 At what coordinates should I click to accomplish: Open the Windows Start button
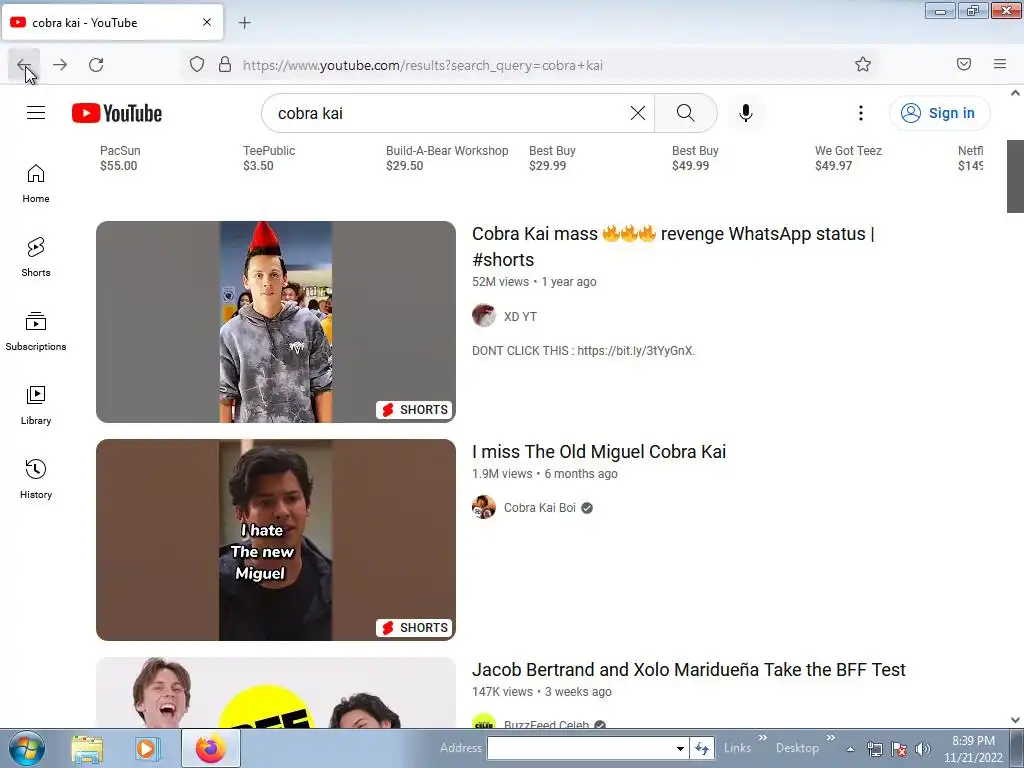coord(27,748)
